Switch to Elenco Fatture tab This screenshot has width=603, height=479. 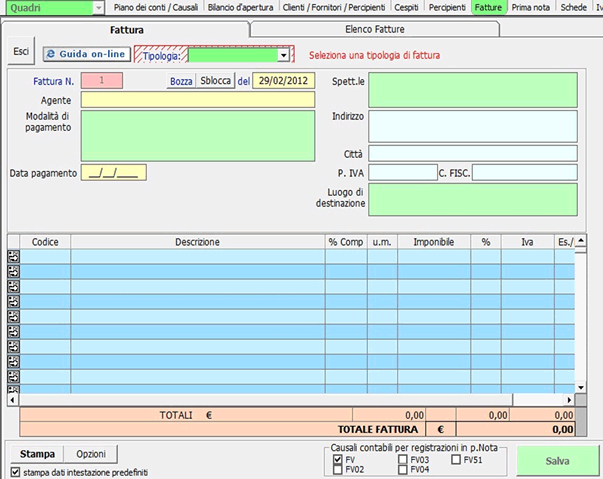click(x=375, y=29)
